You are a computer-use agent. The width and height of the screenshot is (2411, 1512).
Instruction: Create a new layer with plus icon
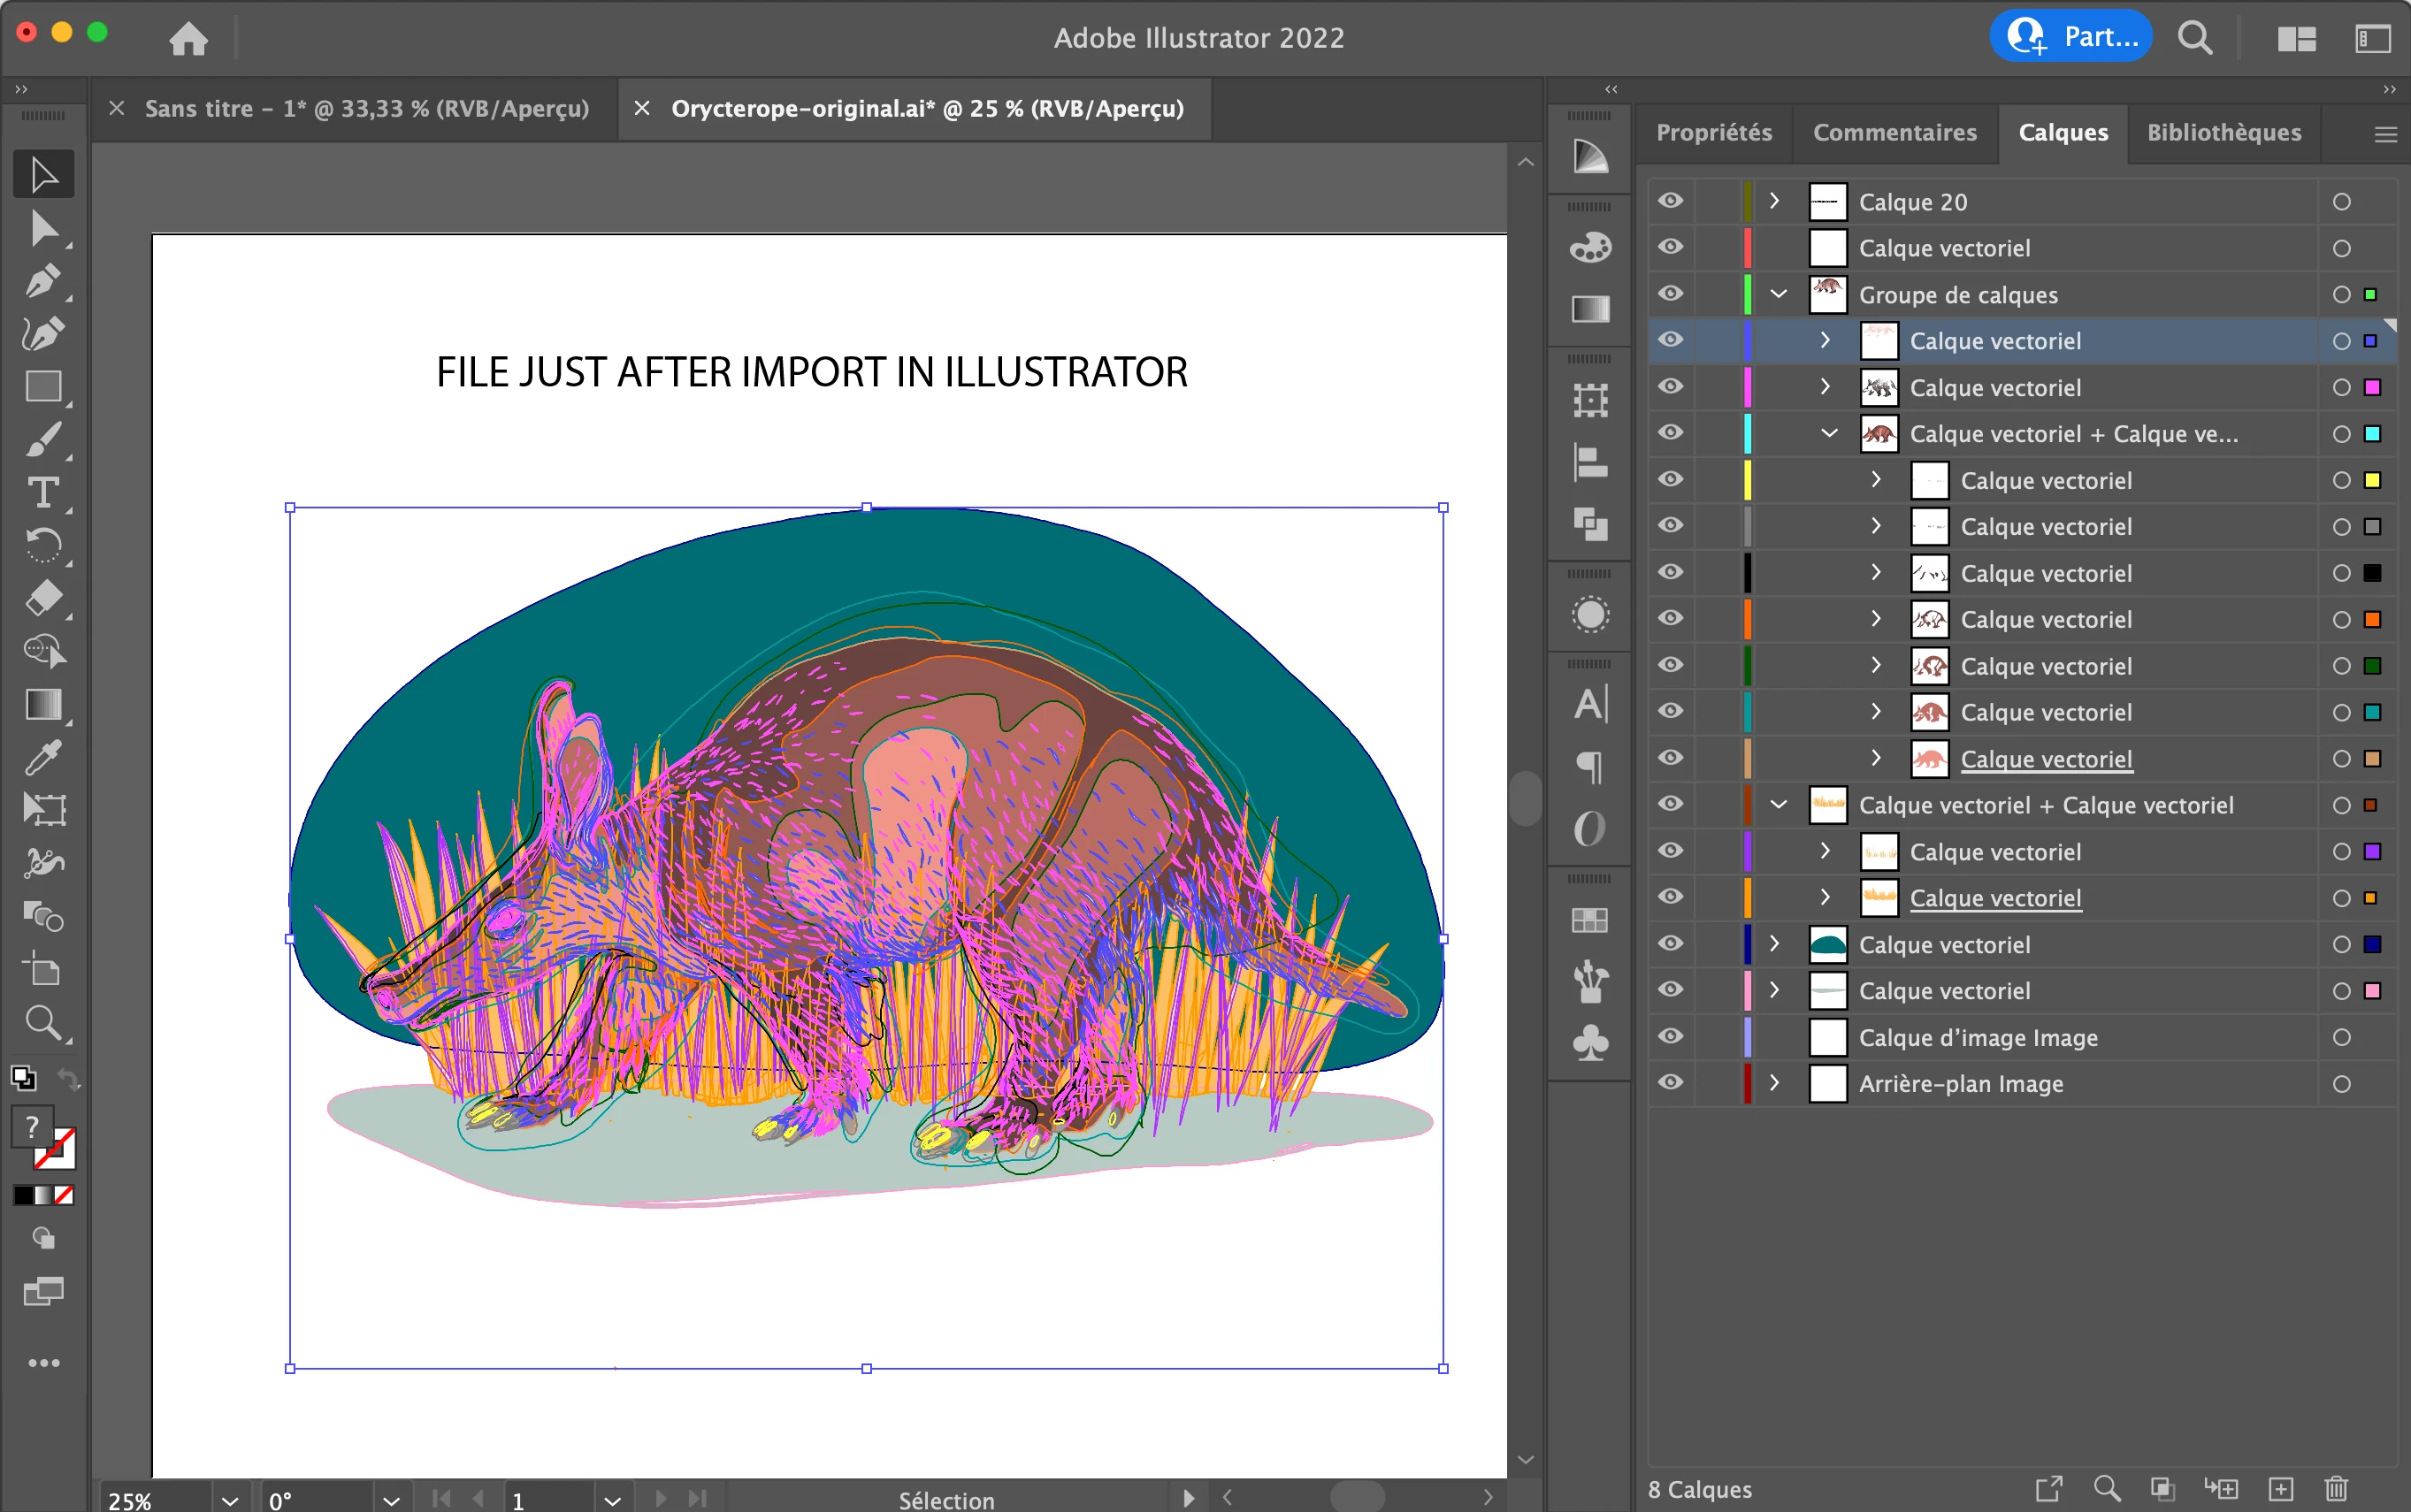point(2281,1488)
